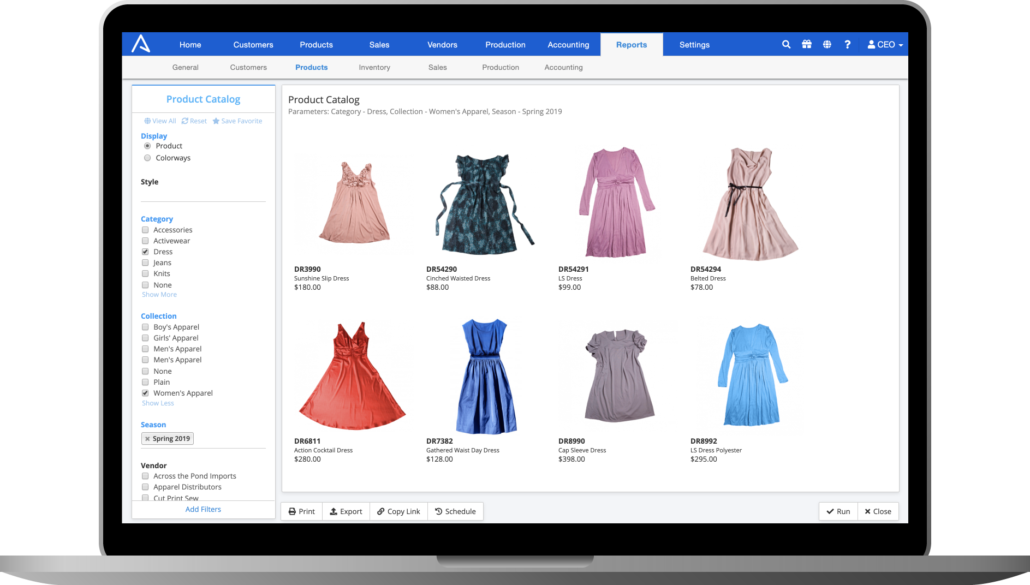The image size is (1030, 585).
Task: Check the Boy's Apparel collection
Action: click(145, 327)
